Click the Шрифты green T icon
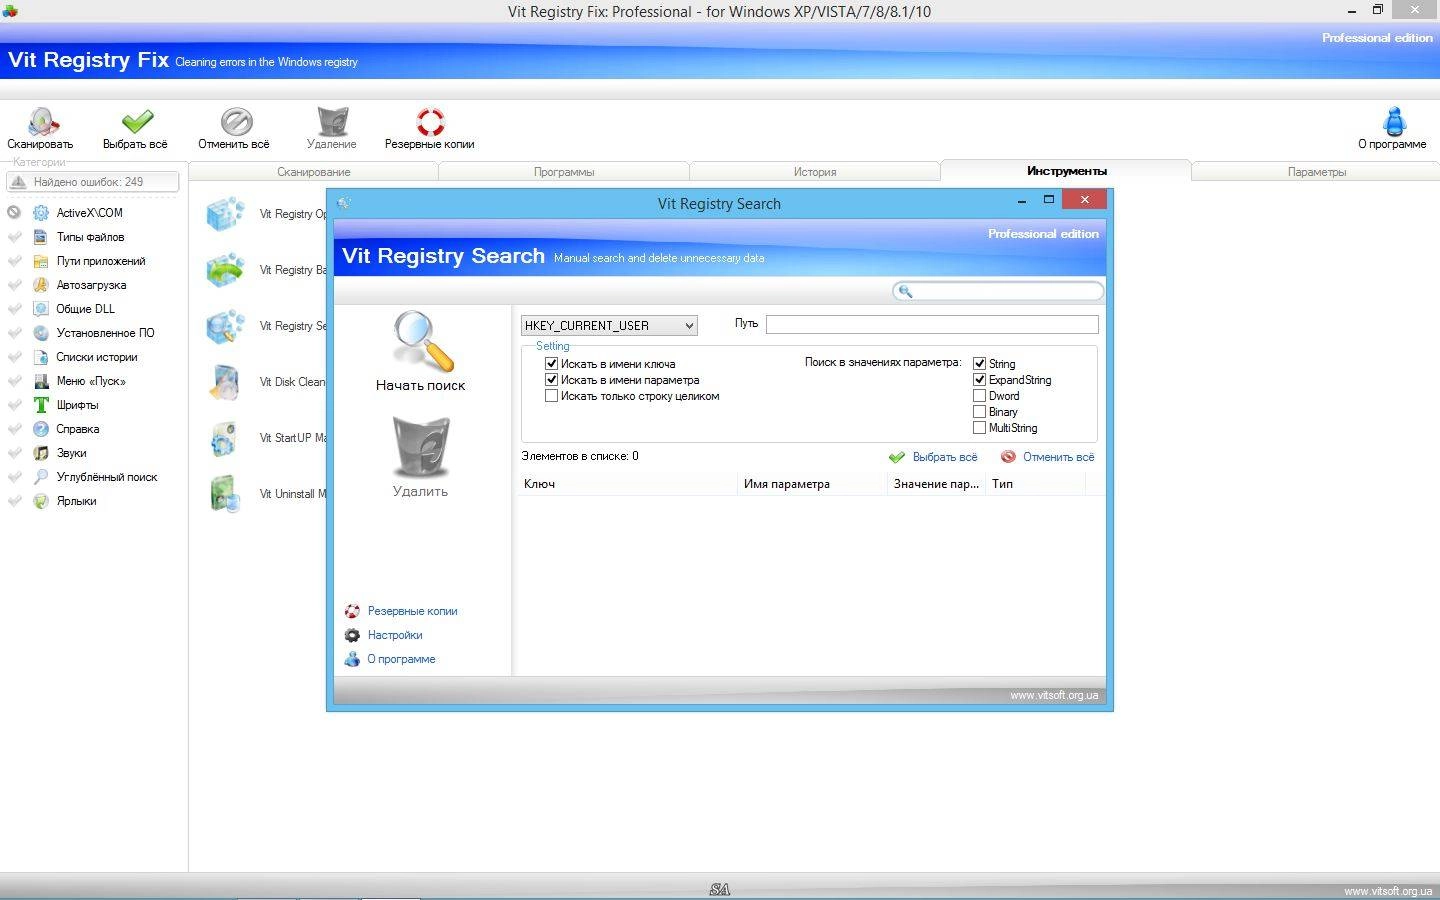This screenshot has height=900, width=1440. [41, 405]
